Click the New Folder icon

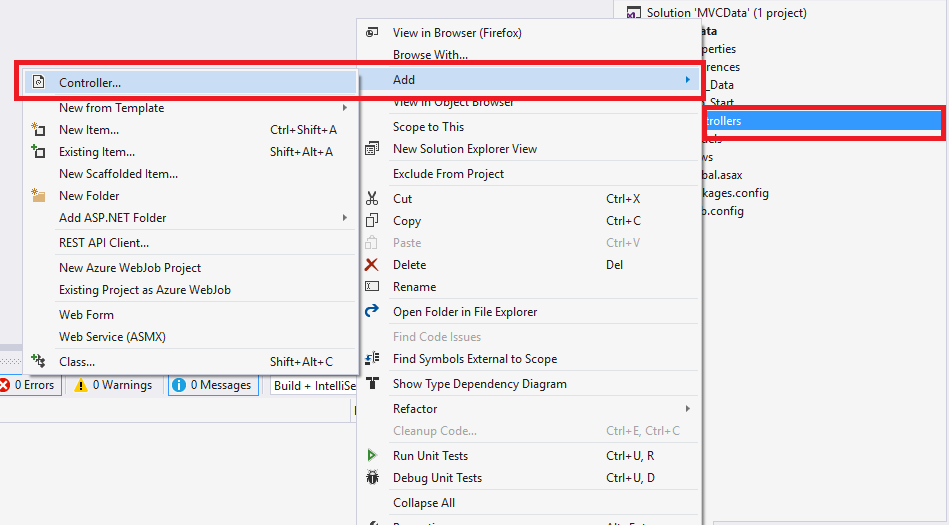[38, 196]
